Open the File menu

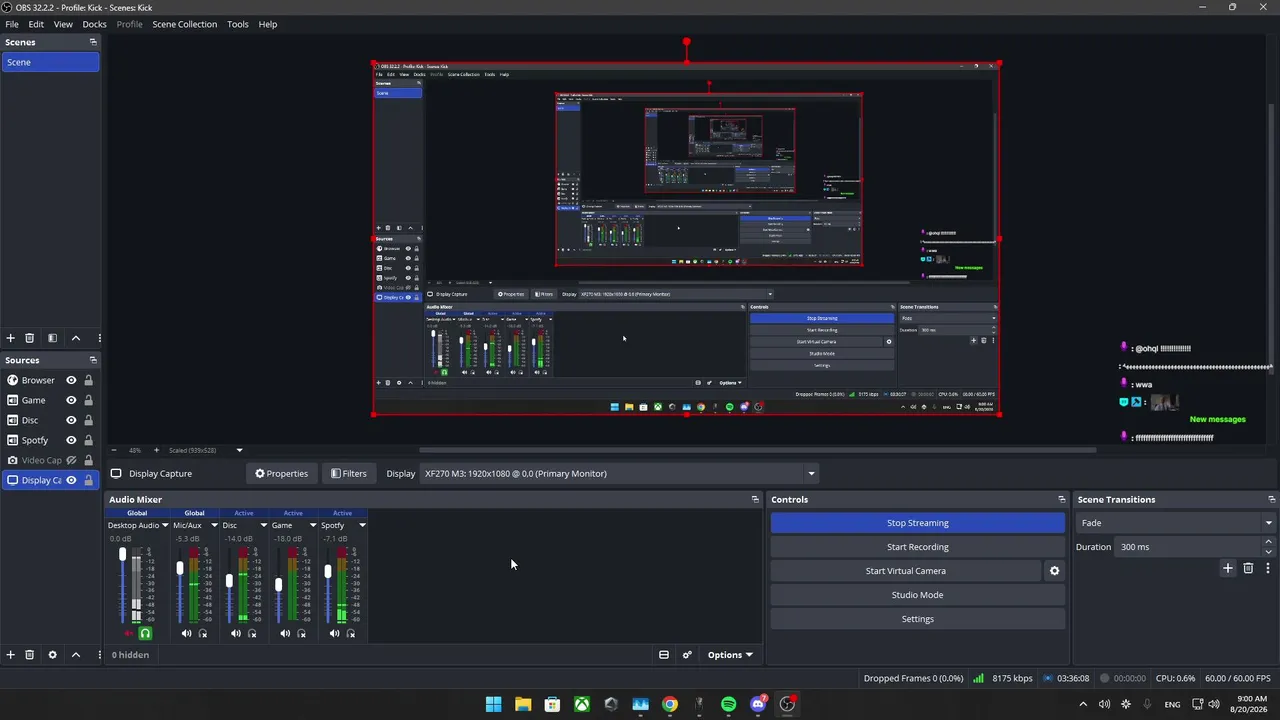[12, 24]
